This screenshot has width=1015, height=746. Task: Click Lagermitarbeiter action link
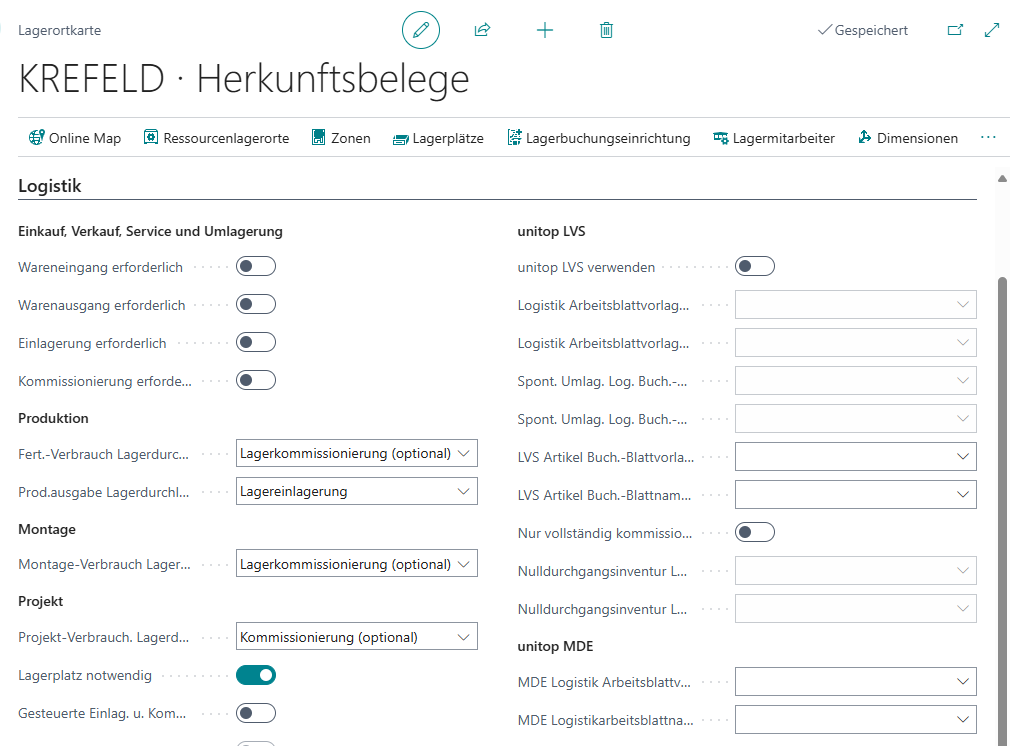coord(773,139)
